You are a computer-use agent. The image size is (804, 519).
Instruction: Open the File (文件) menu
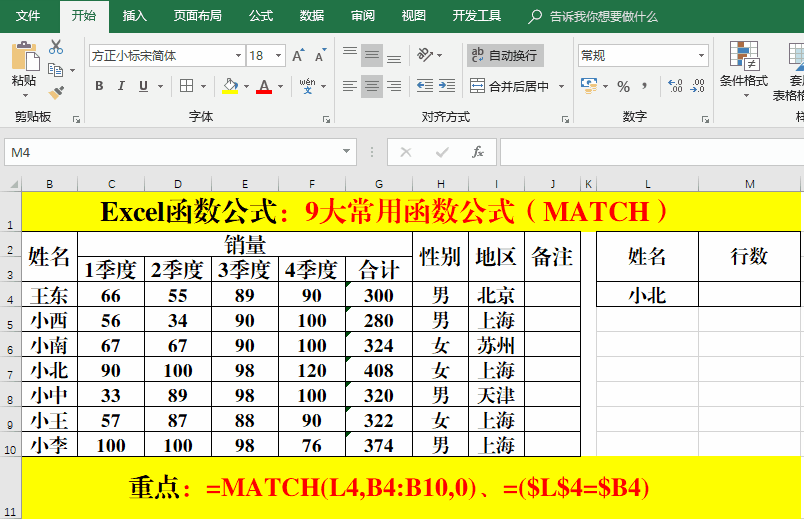click(28, 16)
